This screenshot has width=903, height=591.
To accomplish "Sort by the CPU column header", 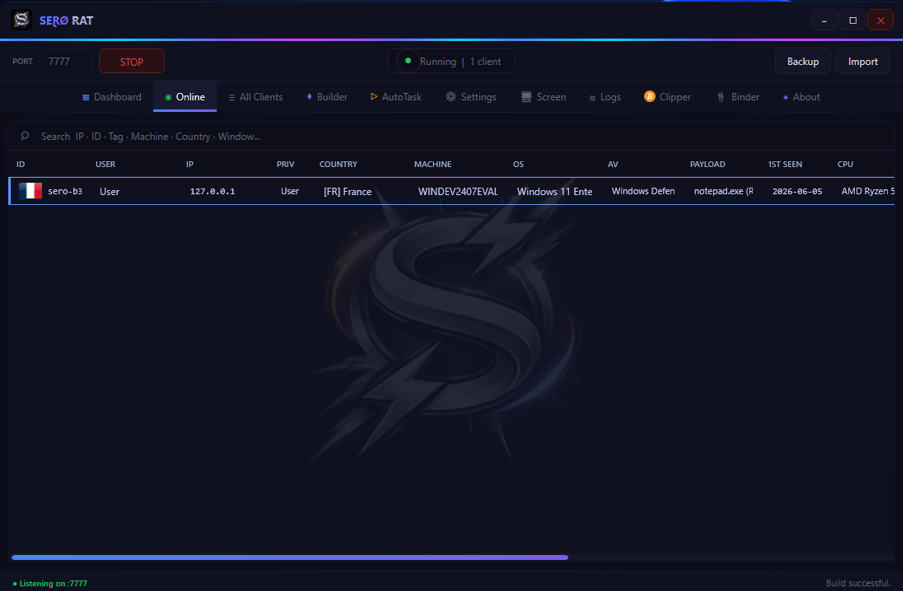I will (x=845, y=164).
